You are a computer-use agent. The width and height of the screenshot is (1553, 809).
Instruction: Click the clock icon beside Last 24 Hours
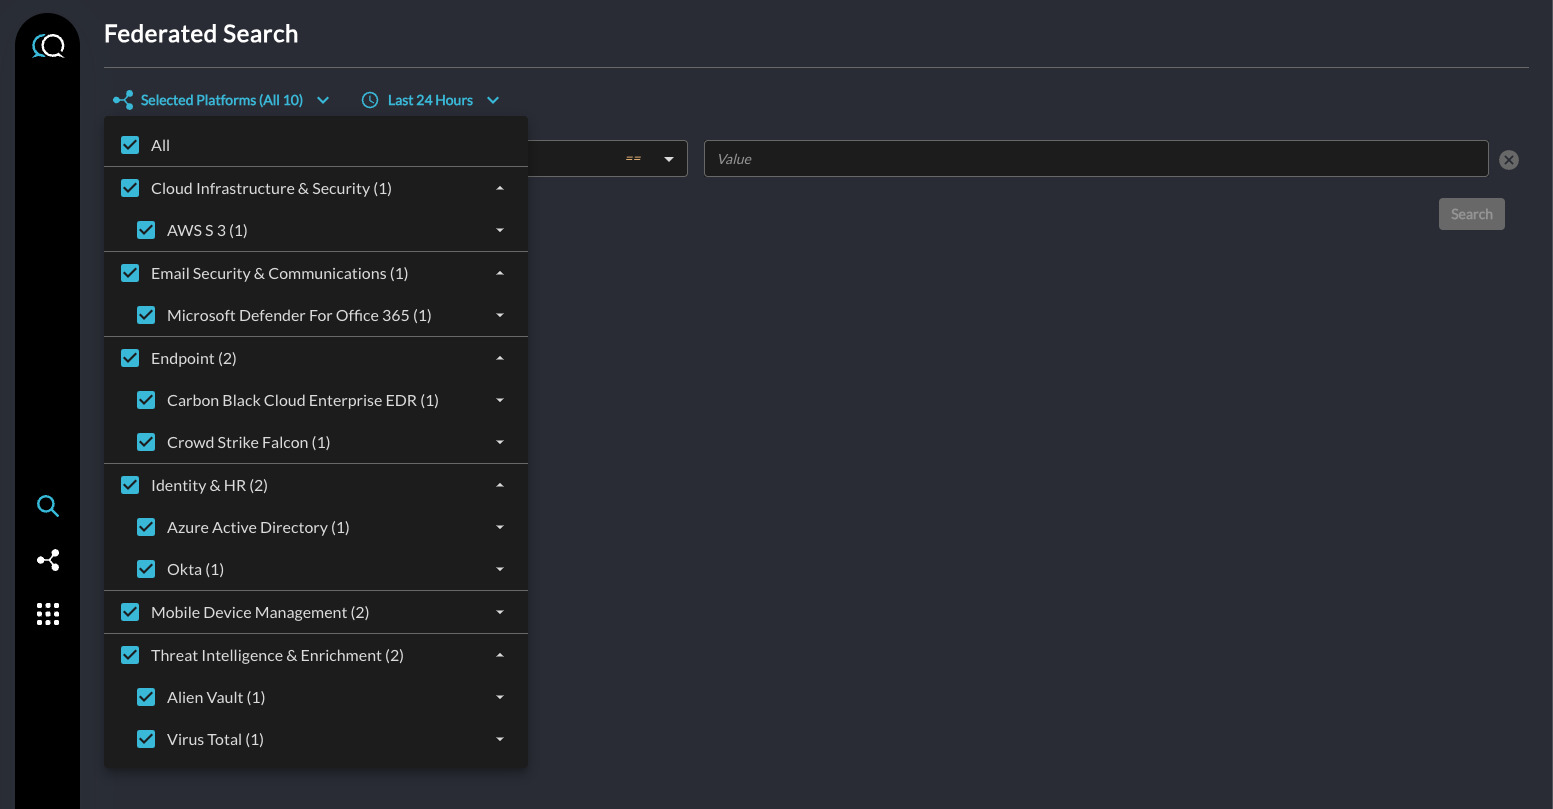[x=370, y=100]
